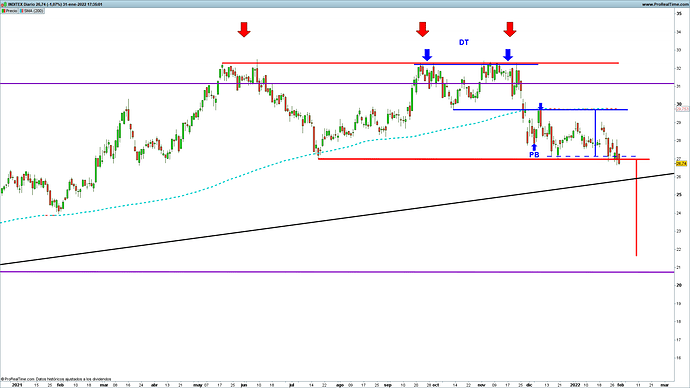The image size is (690, 388).
Task: Click the yellow 26.74 current price tag
Action: tap(681, 164)
